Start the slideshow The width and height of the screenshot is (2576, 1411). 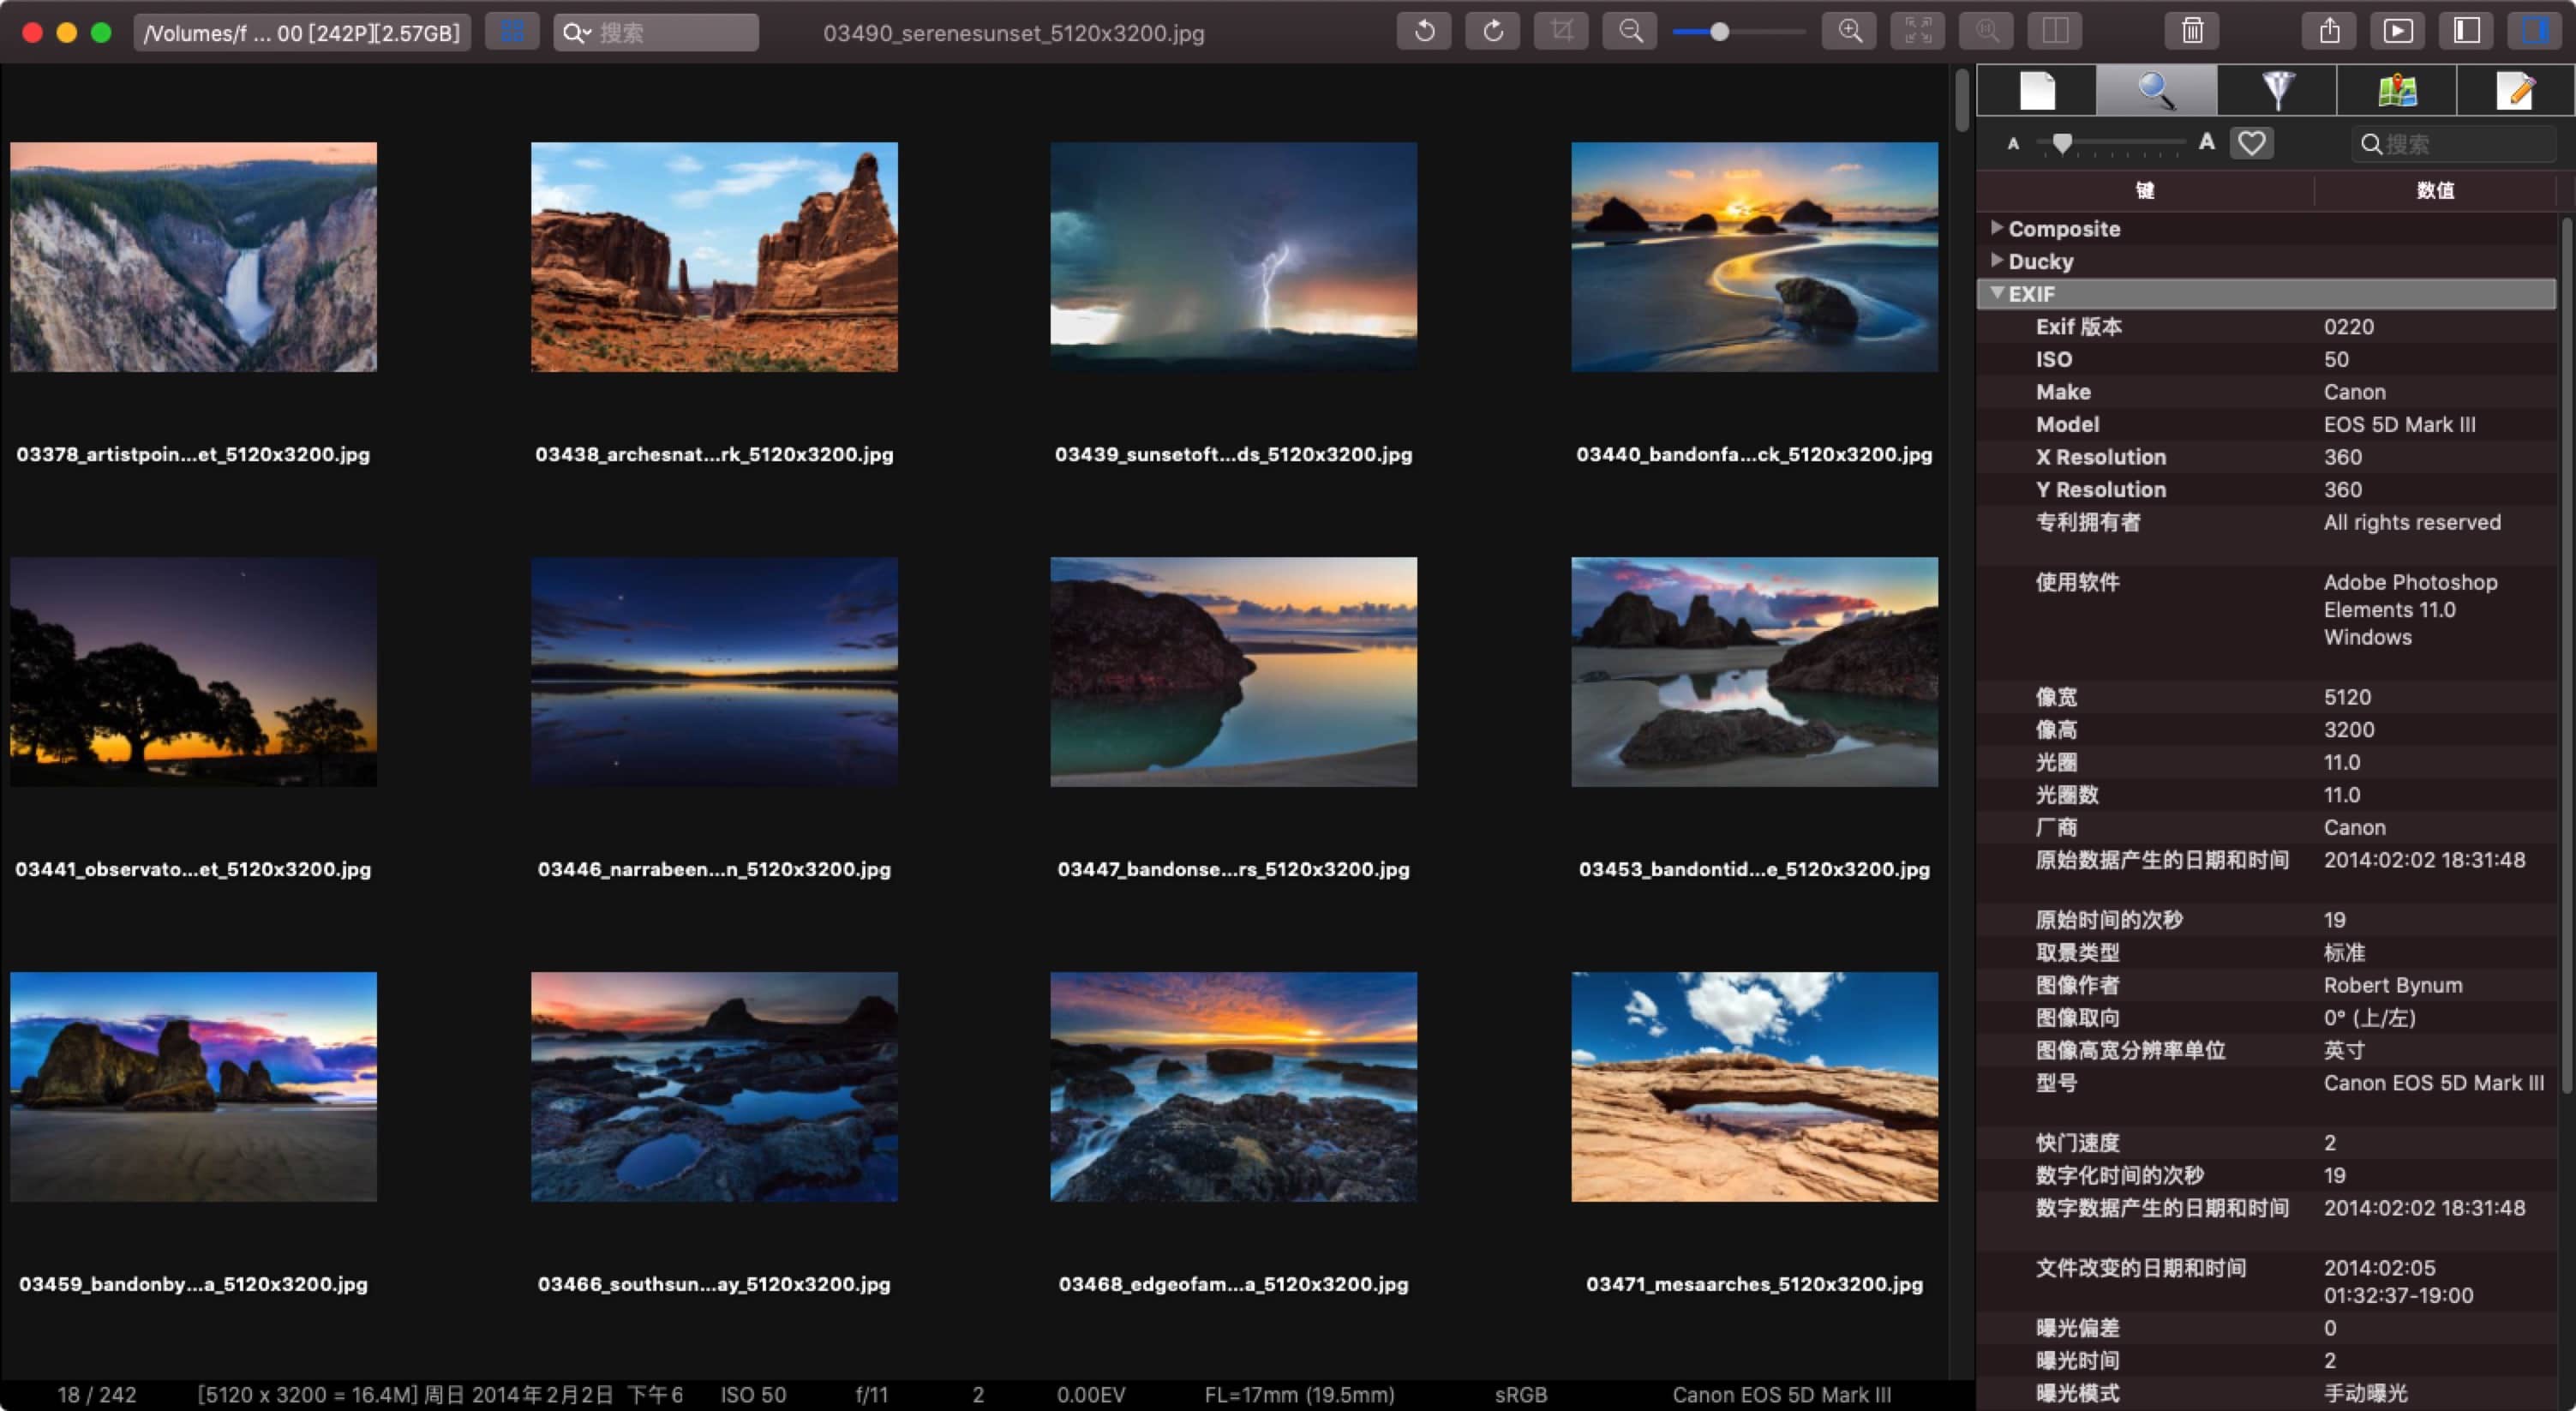[x=2398, y=32]
